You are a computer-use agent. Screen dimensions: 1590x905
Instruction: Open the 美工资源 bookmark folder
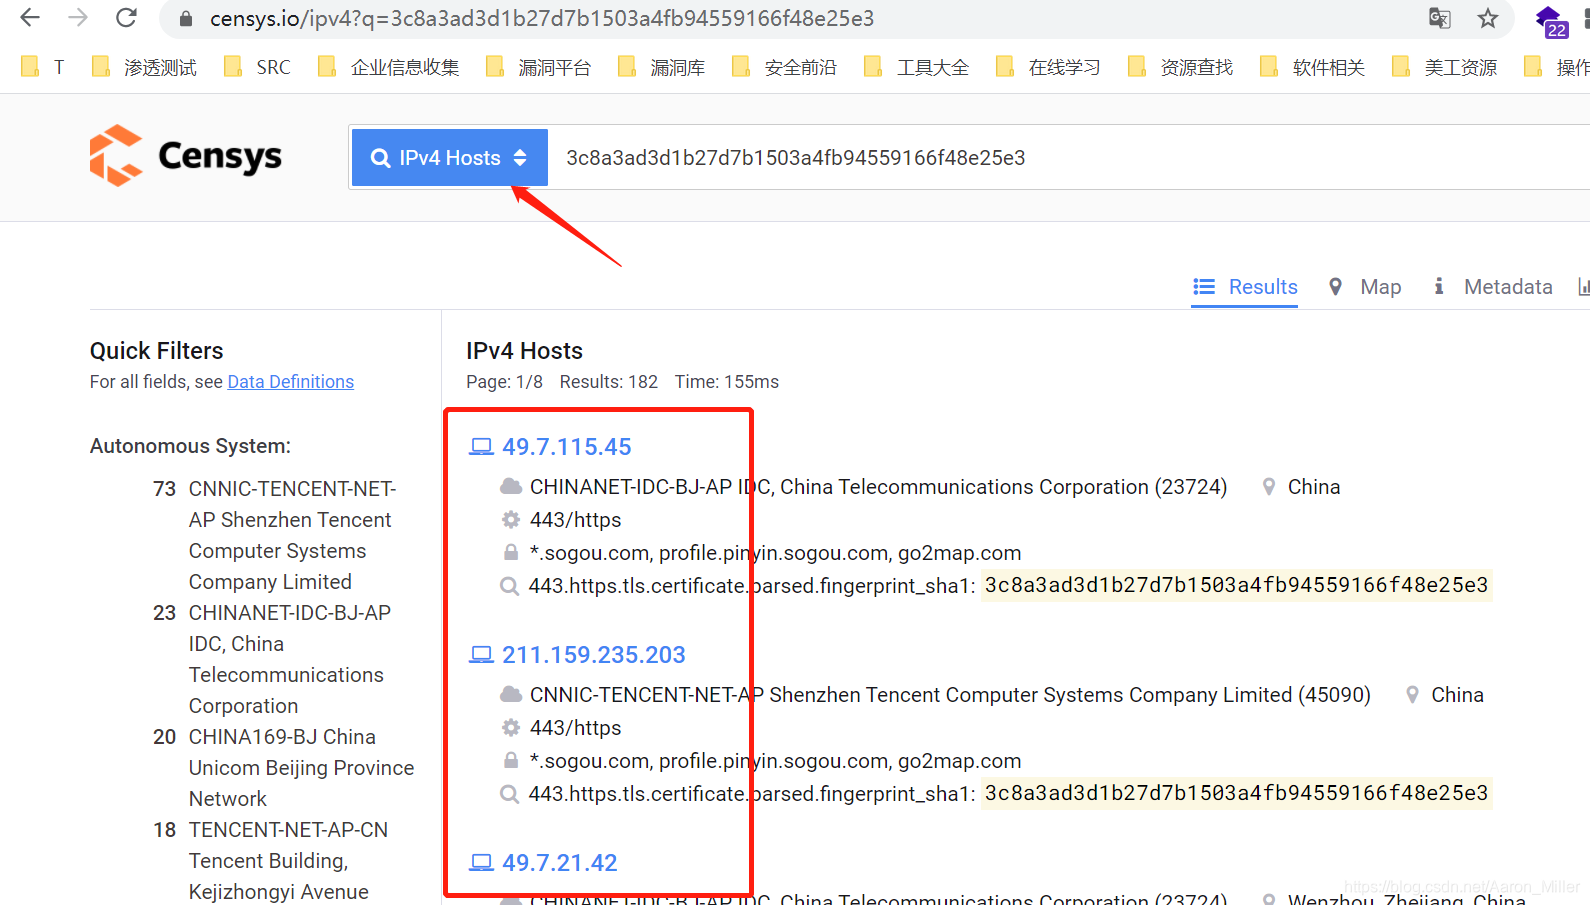click(x=1444, y=67)
